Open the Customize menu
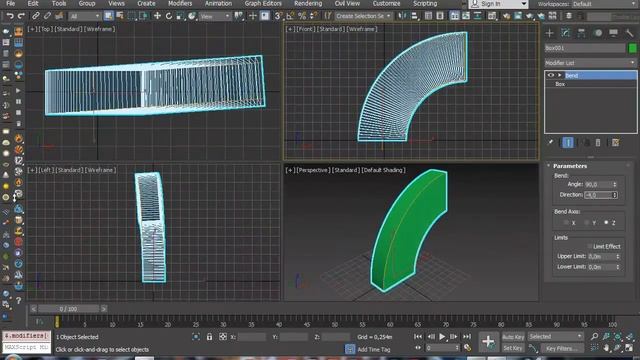This screenshot has width=640, height=360. (x=386, y=3)
